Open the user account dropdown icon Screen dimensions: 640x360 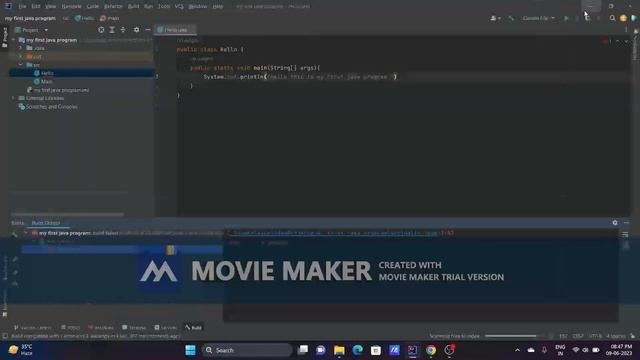496,18
